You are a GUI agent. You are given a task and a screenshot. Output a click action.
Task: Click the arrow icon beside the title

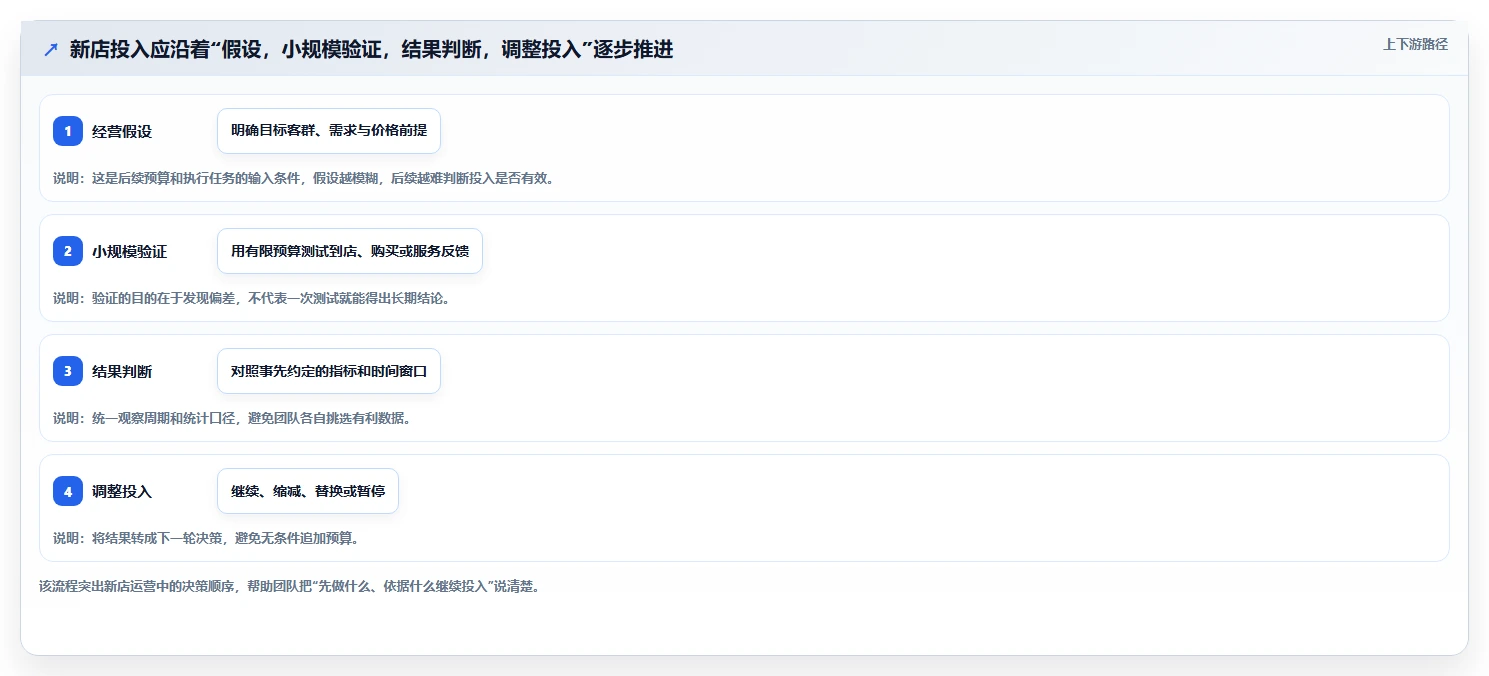(51, 50)
